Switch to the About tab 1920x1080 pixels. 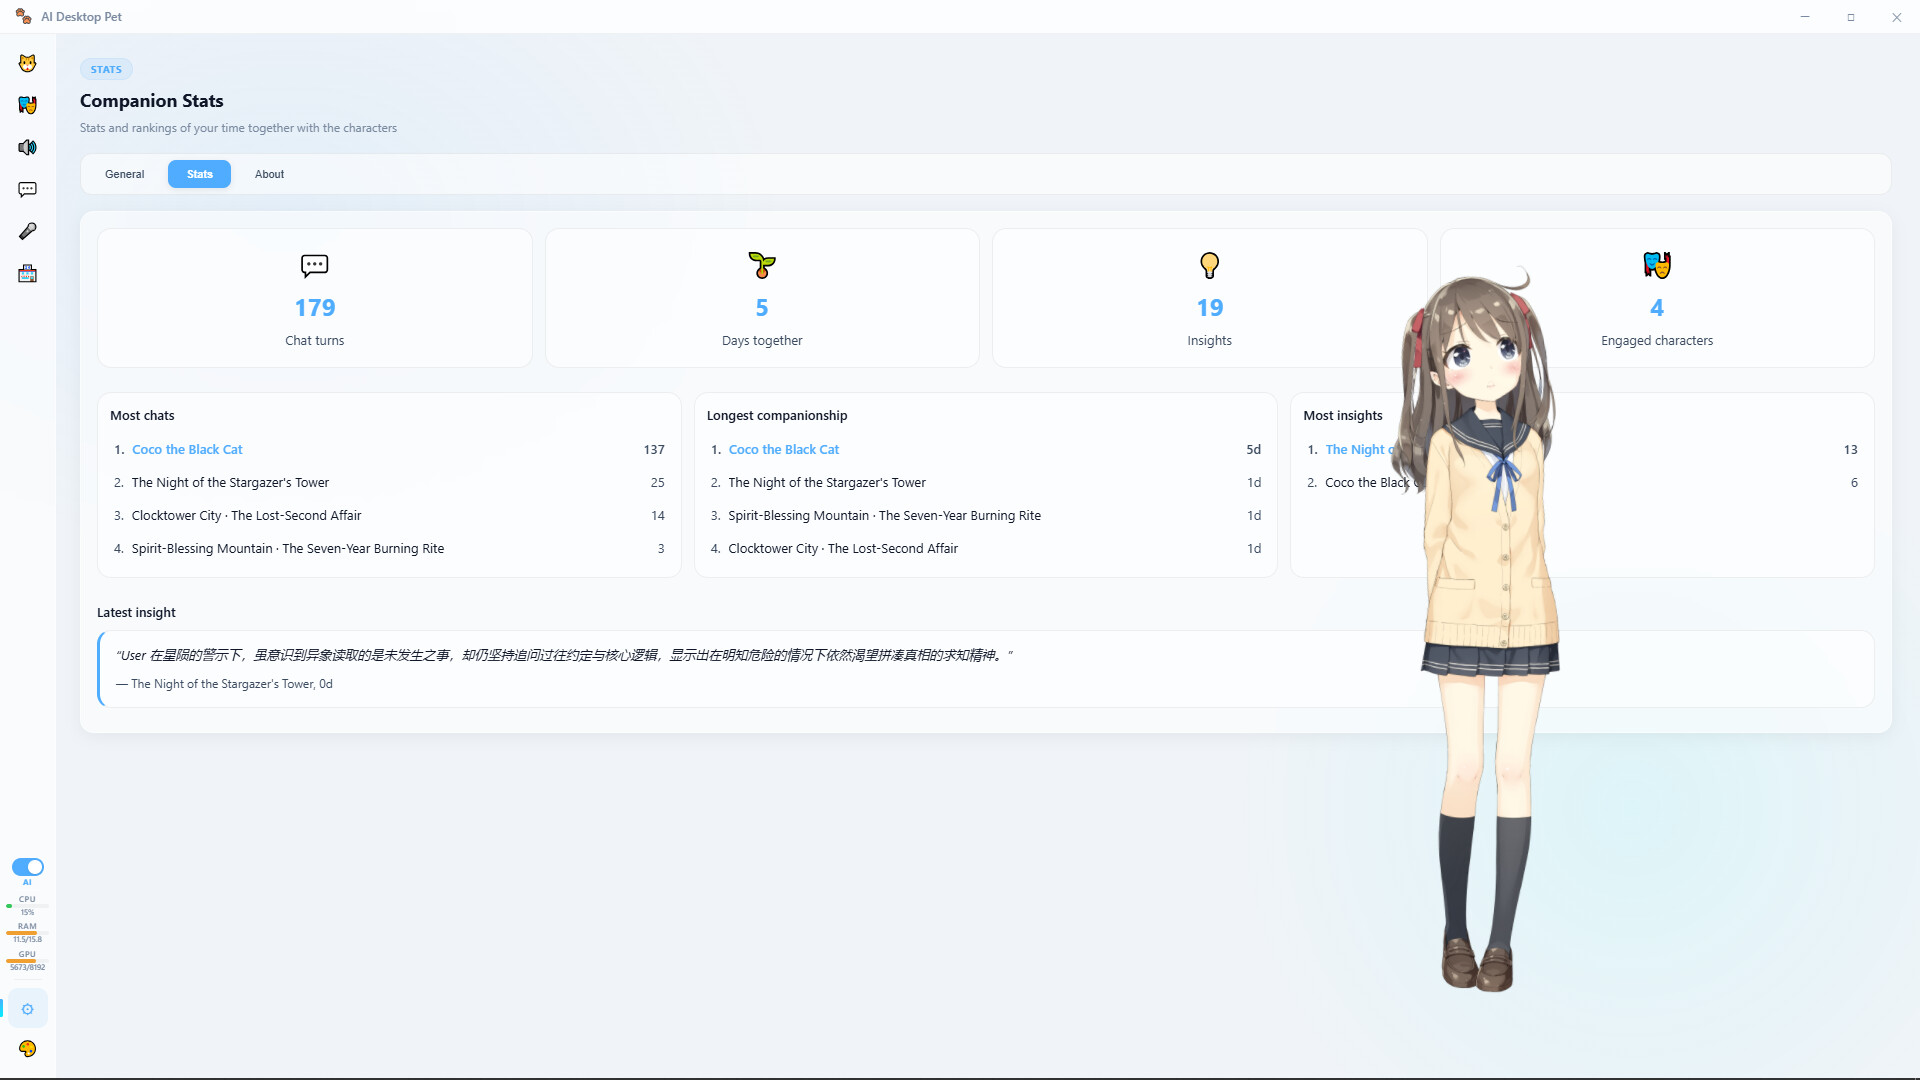[x=269, y=174]
